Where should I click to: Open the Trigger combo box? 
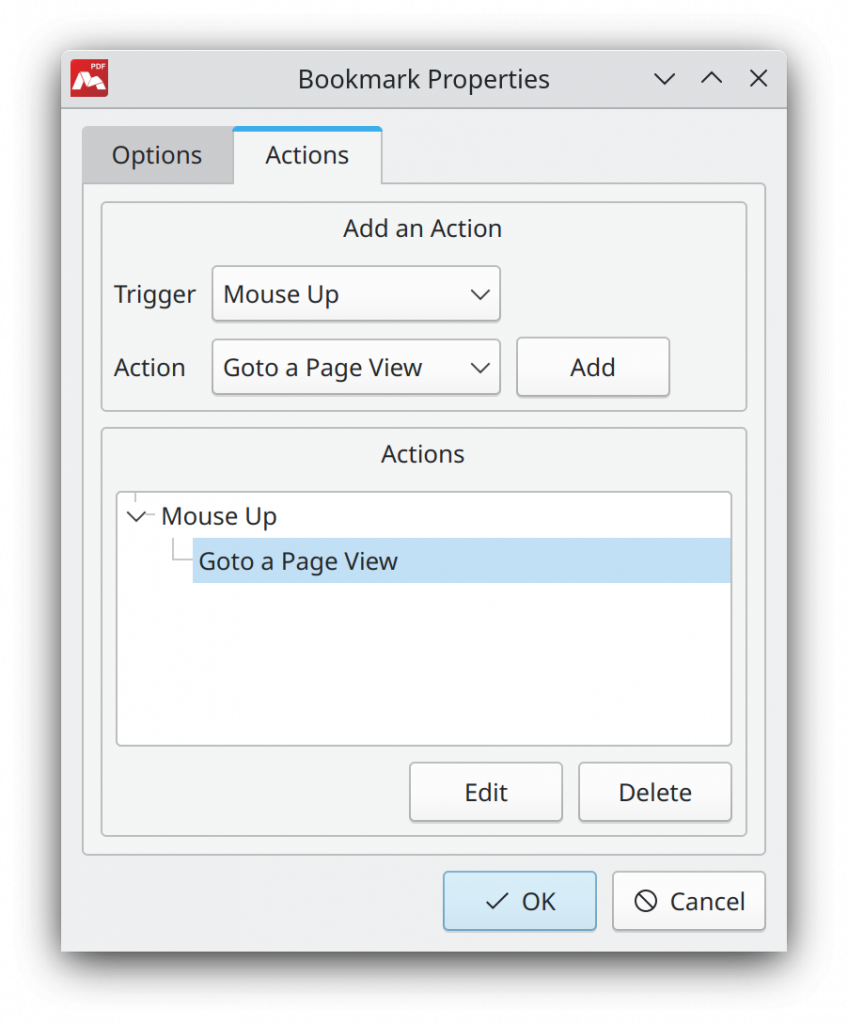(x=356, y=294)
